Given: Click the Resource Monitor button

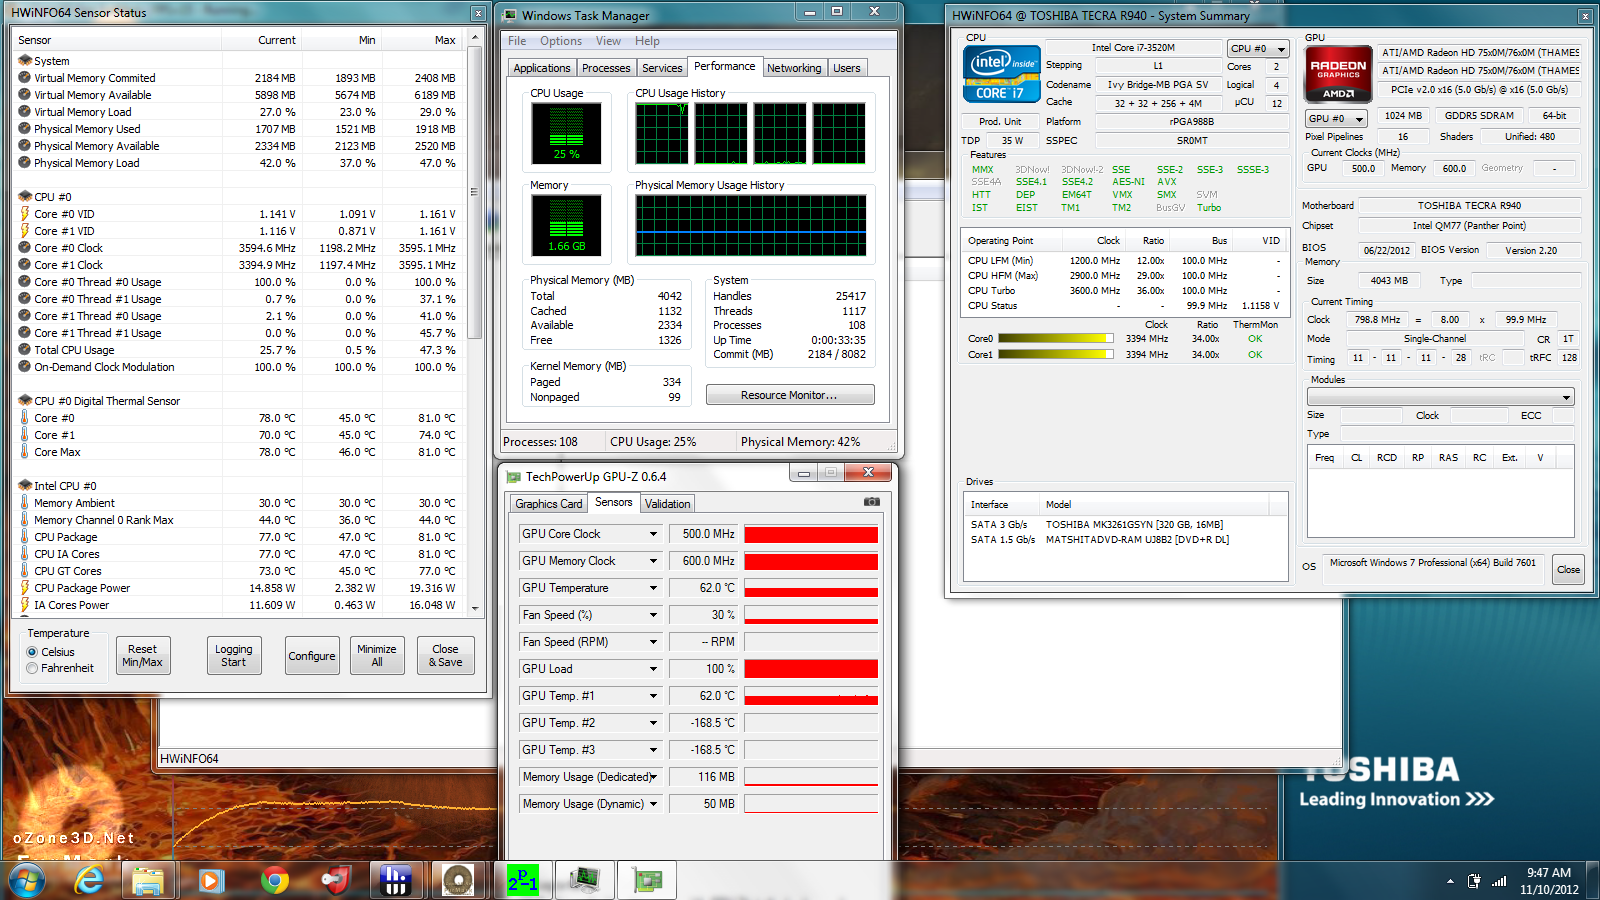Looking at the screenshot, I should (x=789, y=395).
